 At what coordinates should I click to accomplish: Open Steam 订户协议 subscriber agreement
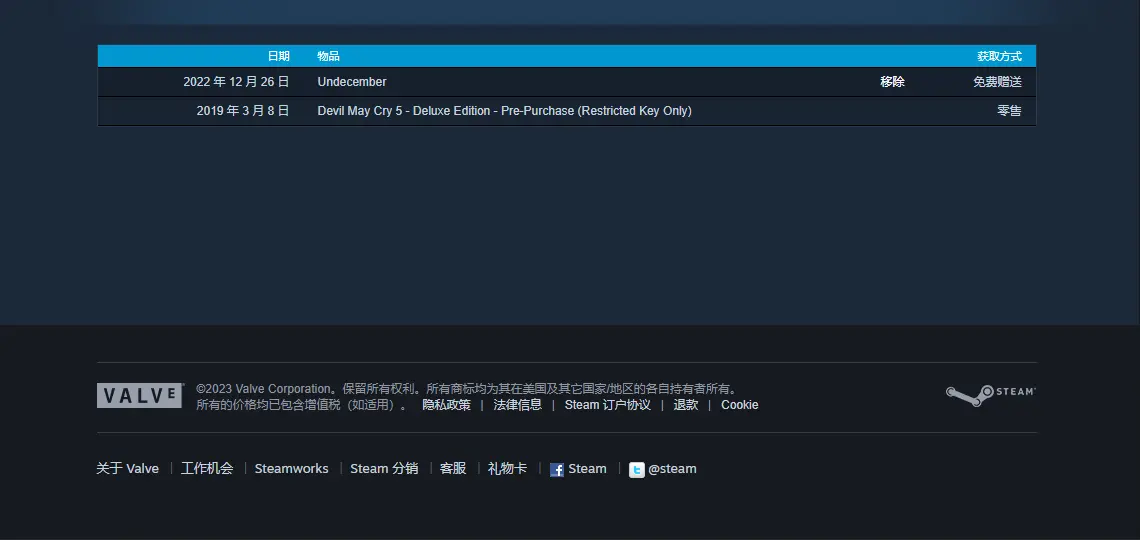tap(607, 405)
